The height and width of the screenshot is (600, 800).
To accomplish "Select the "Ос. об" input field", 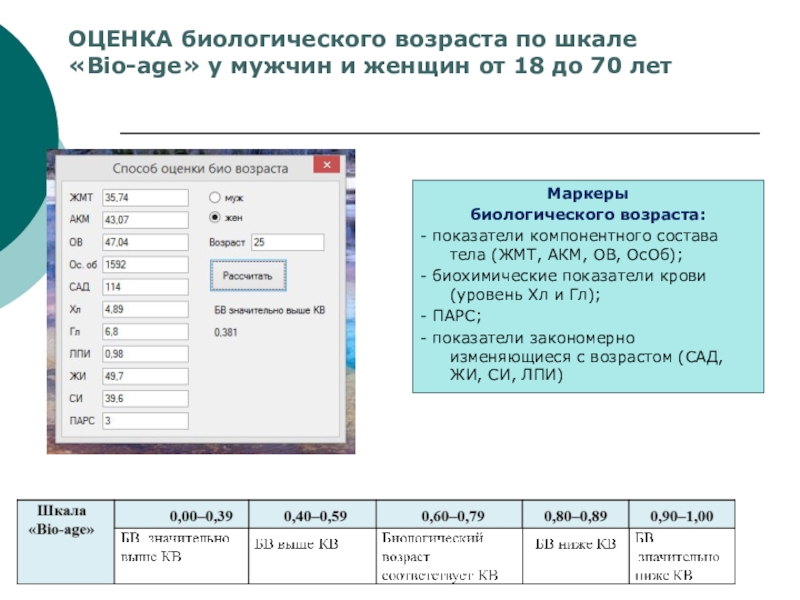I will (145, 265).
